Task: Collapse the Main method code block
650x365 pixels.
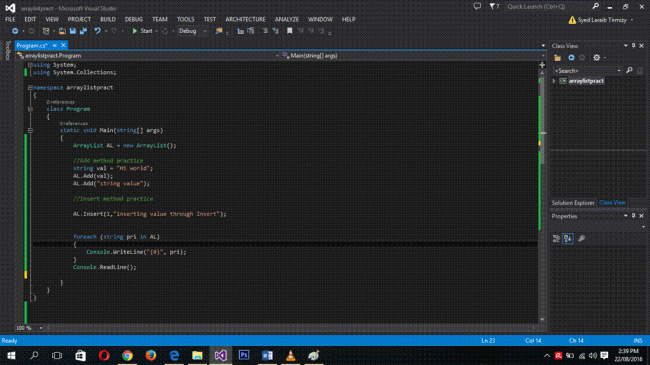Action: coord(30,130)
